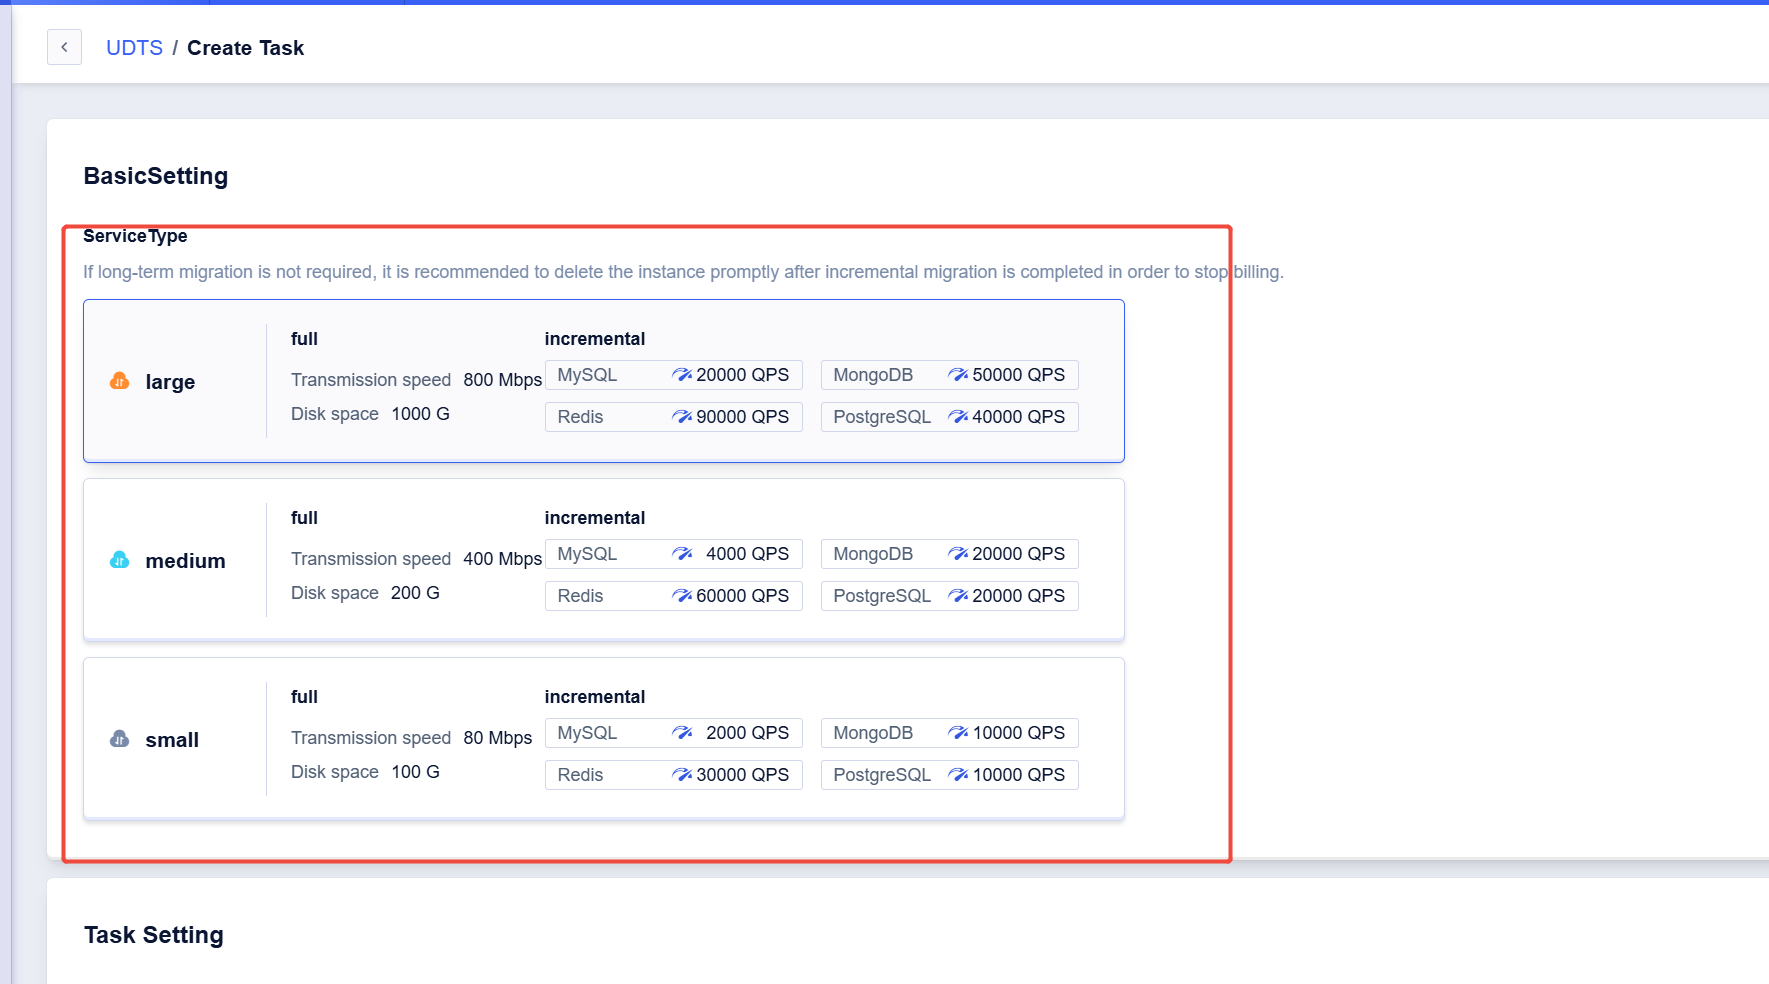The width and height of the screenshot is (1769, 984).
Task: Click the BasicSetting section heading
Action: point(156,176)
